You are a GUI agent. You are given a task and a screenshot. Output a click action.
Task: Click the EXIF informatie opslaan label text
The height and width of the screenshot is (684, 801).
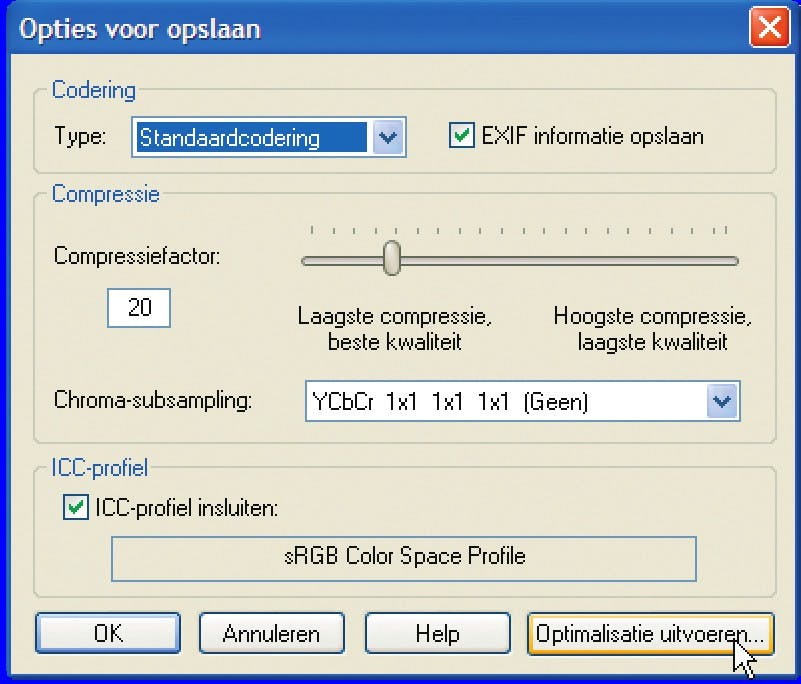[x=592, y=136]
